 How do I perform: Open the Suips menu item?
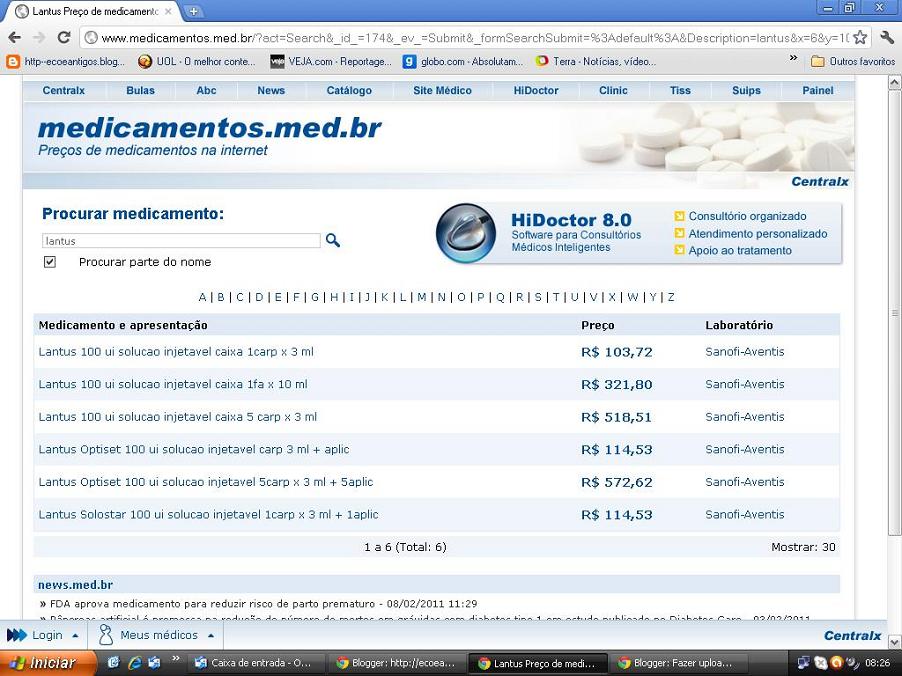pos(746,90)
